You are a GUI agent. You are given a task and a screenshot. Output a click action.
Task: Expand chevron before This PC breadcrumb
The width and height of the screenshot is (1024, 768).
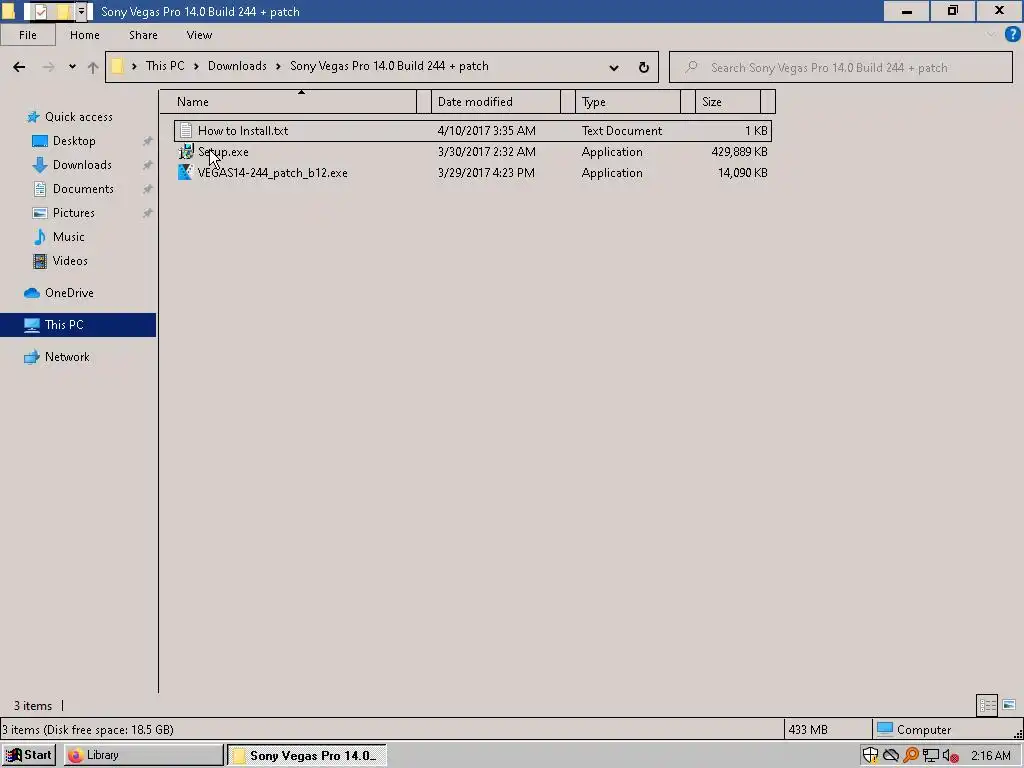(134, 66)
